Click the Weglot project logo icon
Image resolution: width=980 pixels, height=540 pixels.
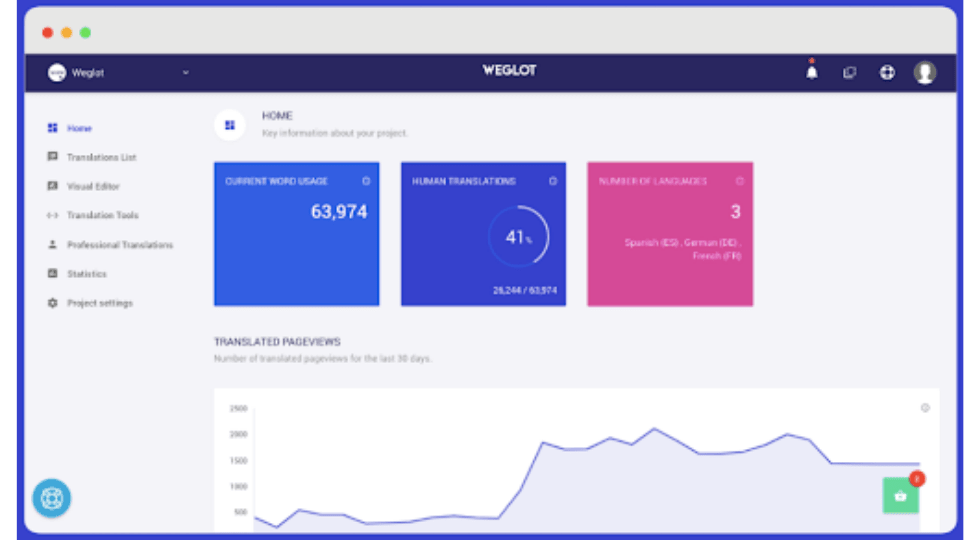click(x=57, y=72)
